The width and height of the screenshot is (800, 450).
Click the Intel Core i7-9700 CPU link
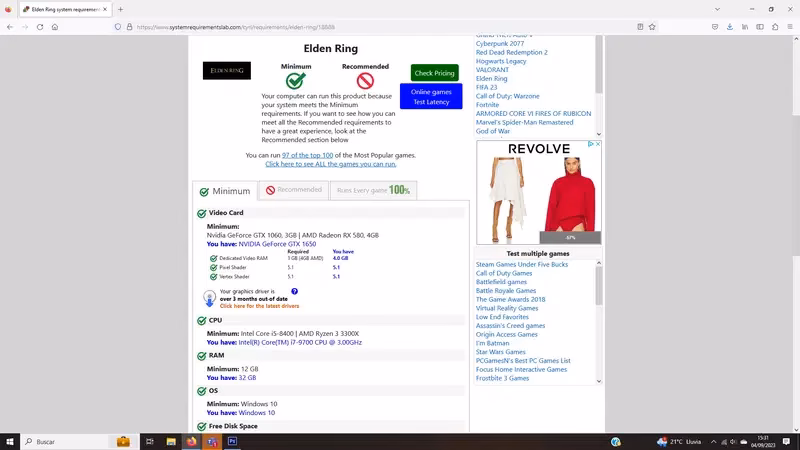(x=300, y=342)
